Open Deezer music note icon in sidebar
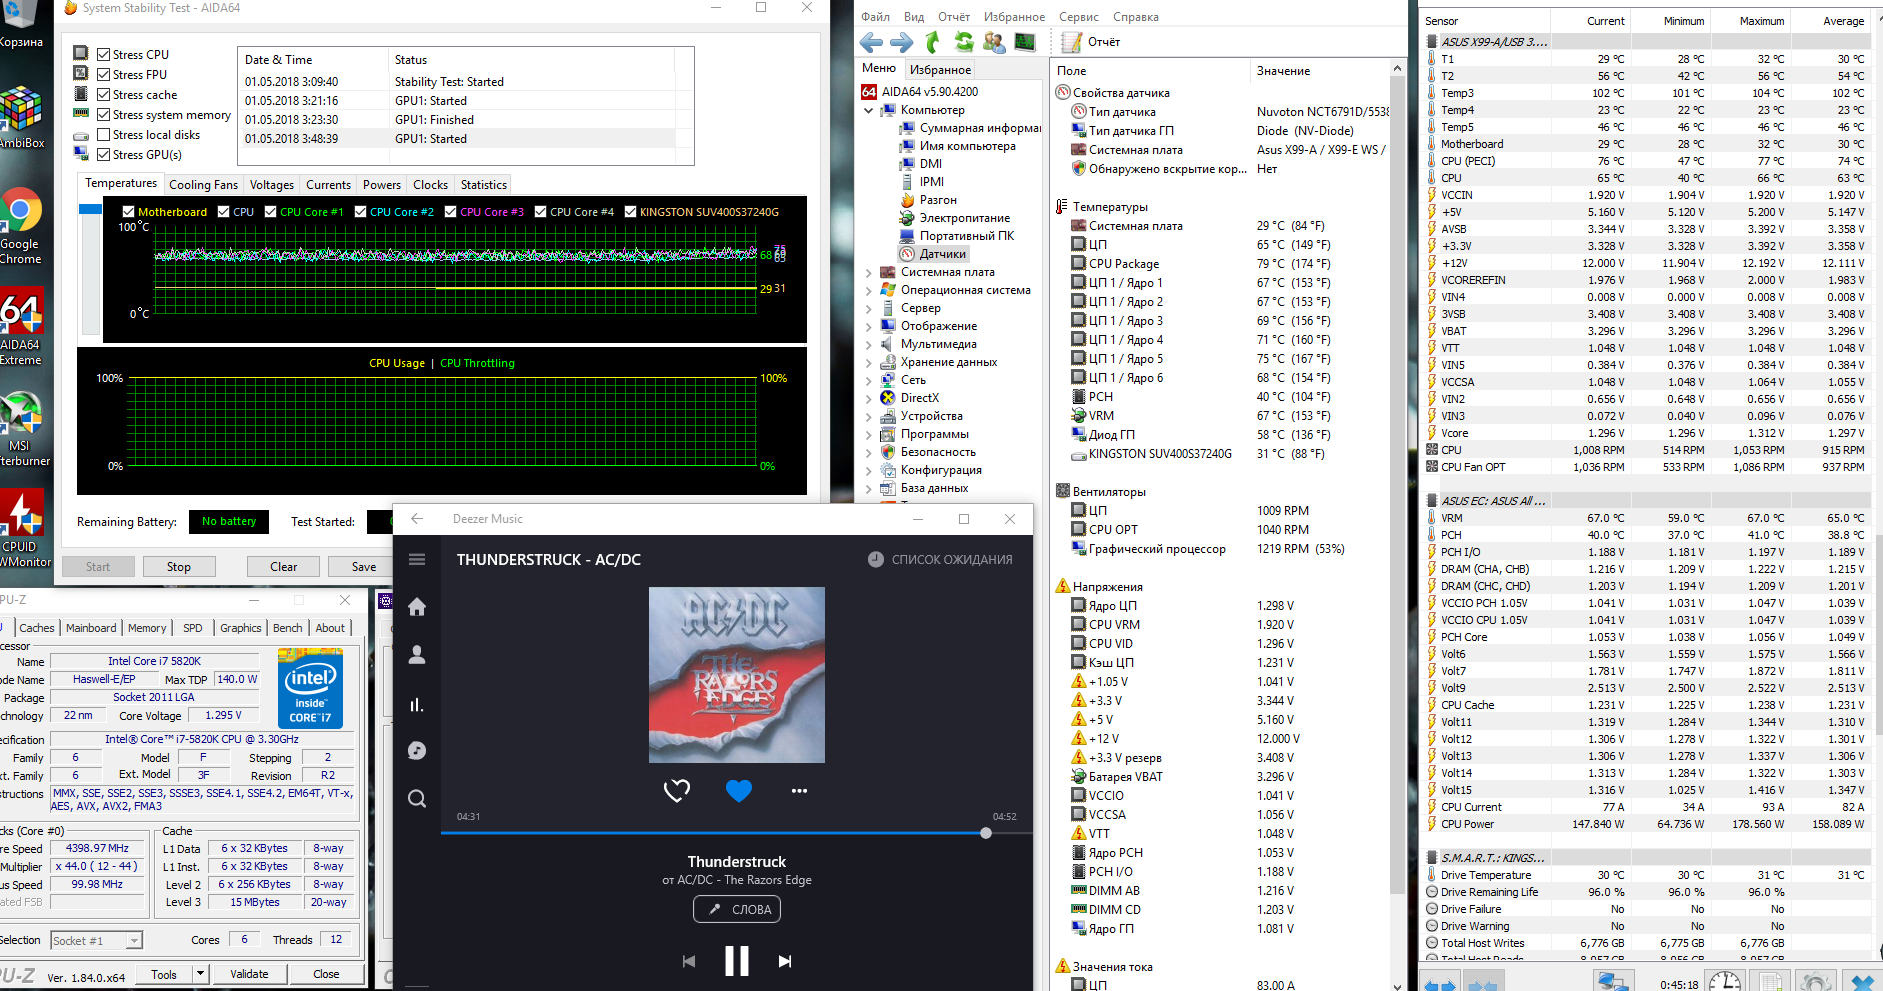The image size is (1883, 991). pyautogui.click(x=417, y=751)
